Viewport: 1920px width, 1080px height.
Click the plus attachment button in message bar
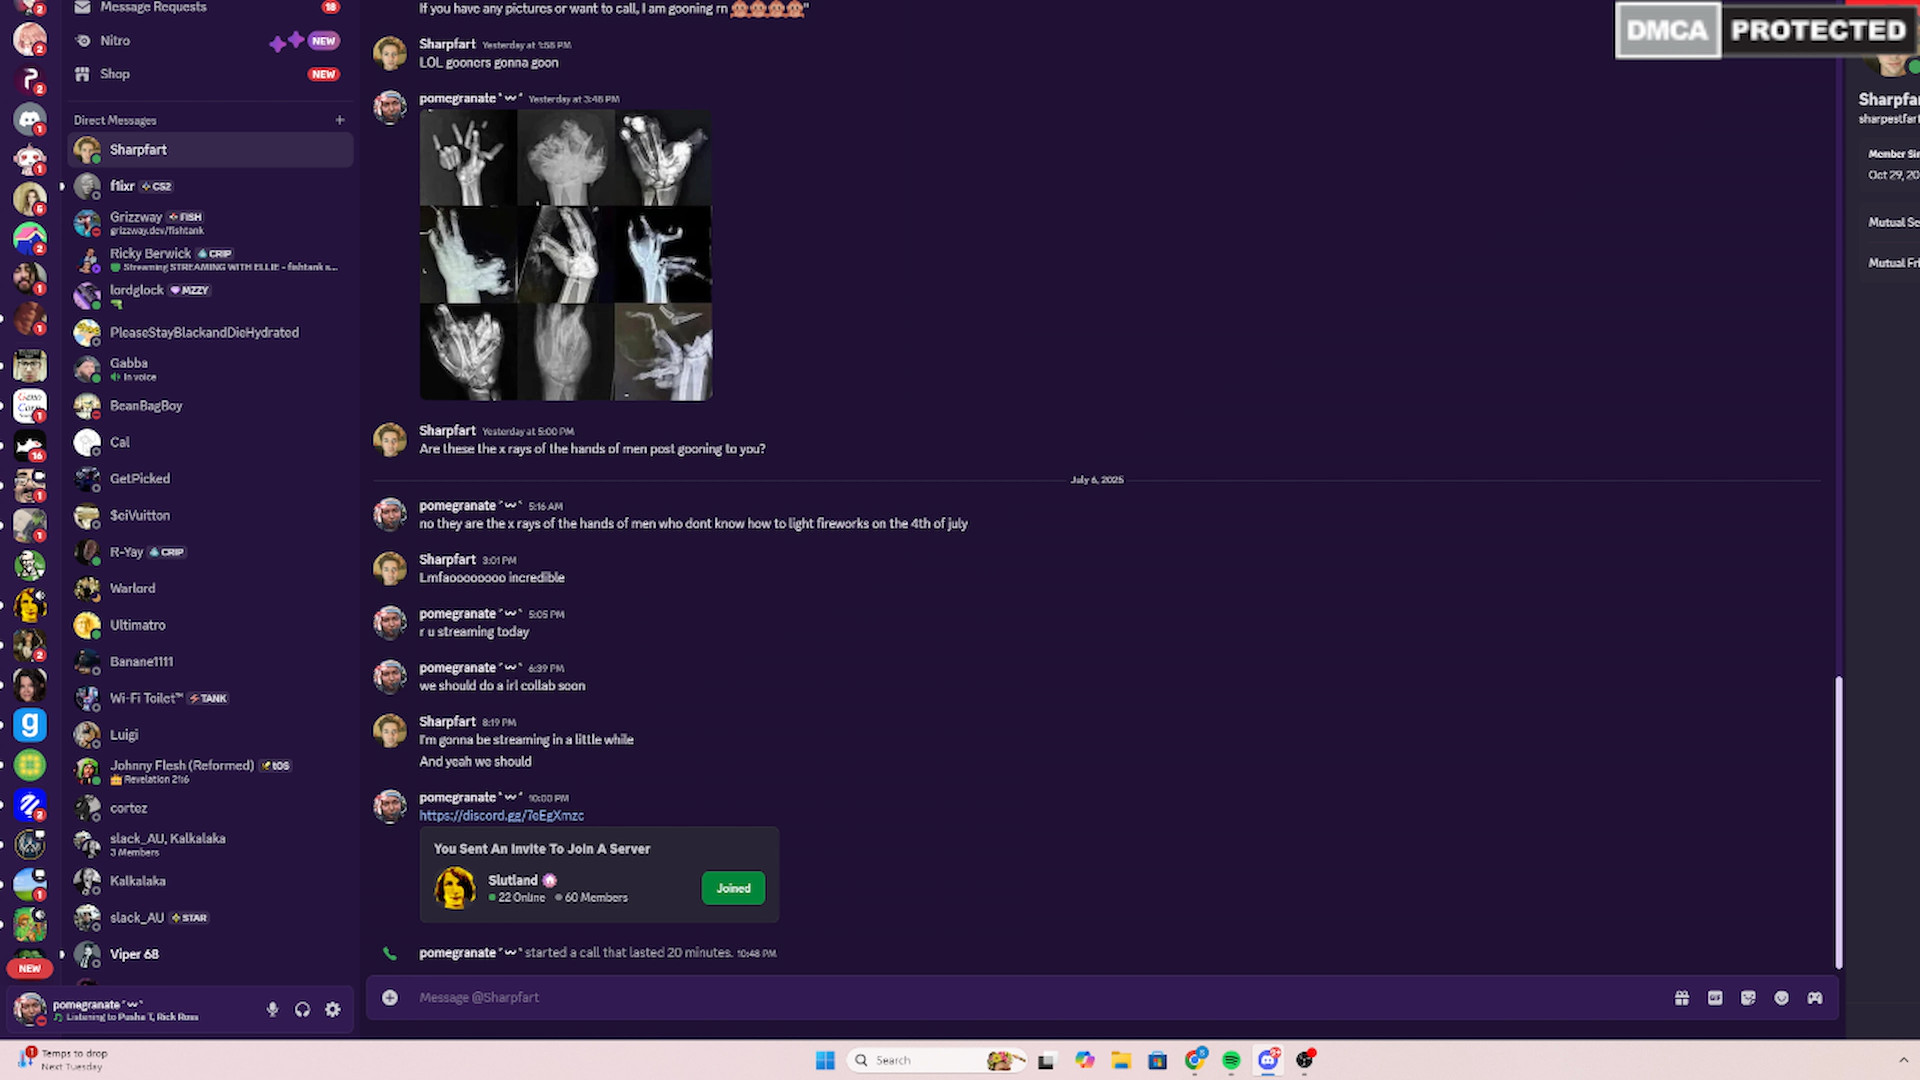[x=390, y=998]
